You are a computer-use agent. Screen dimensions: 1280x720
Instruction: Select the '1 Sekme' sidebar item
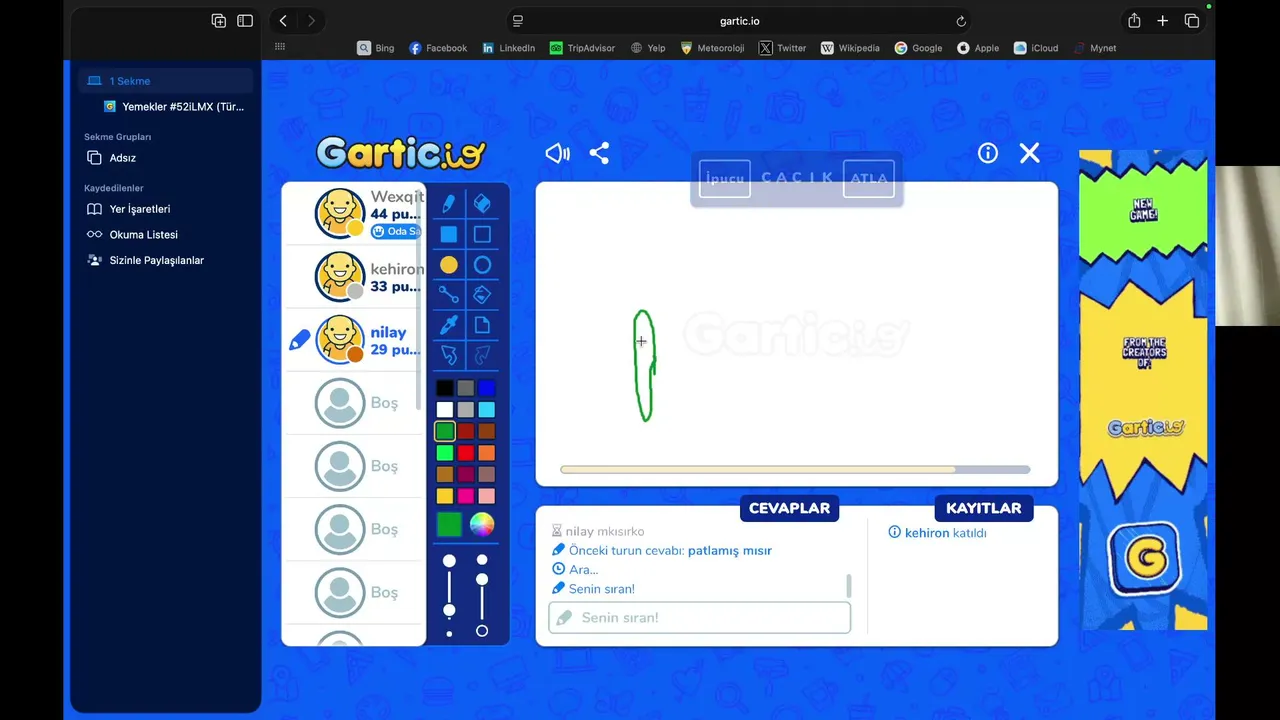(x=166, y=81)
